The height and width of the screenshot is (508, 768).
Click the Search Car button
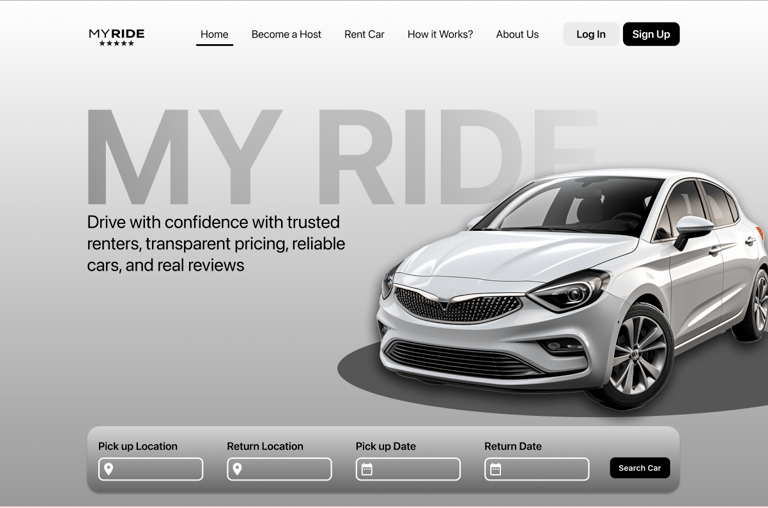pos(640,468)
